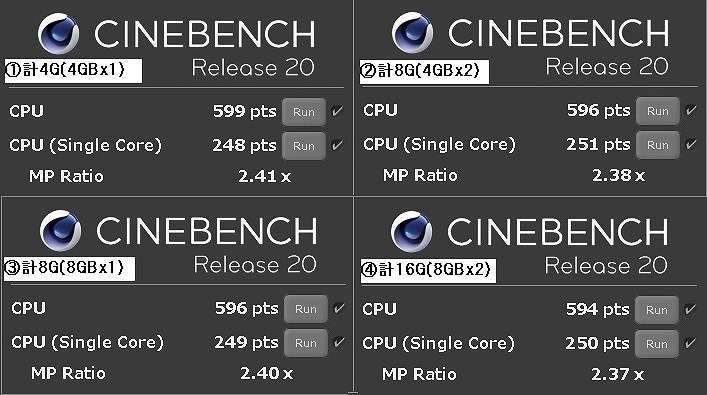The width and height of the screenshot is (707, 395).
Task: Click Cinebench logo in the 4GBx1 panel
Action: click(59, 33)
